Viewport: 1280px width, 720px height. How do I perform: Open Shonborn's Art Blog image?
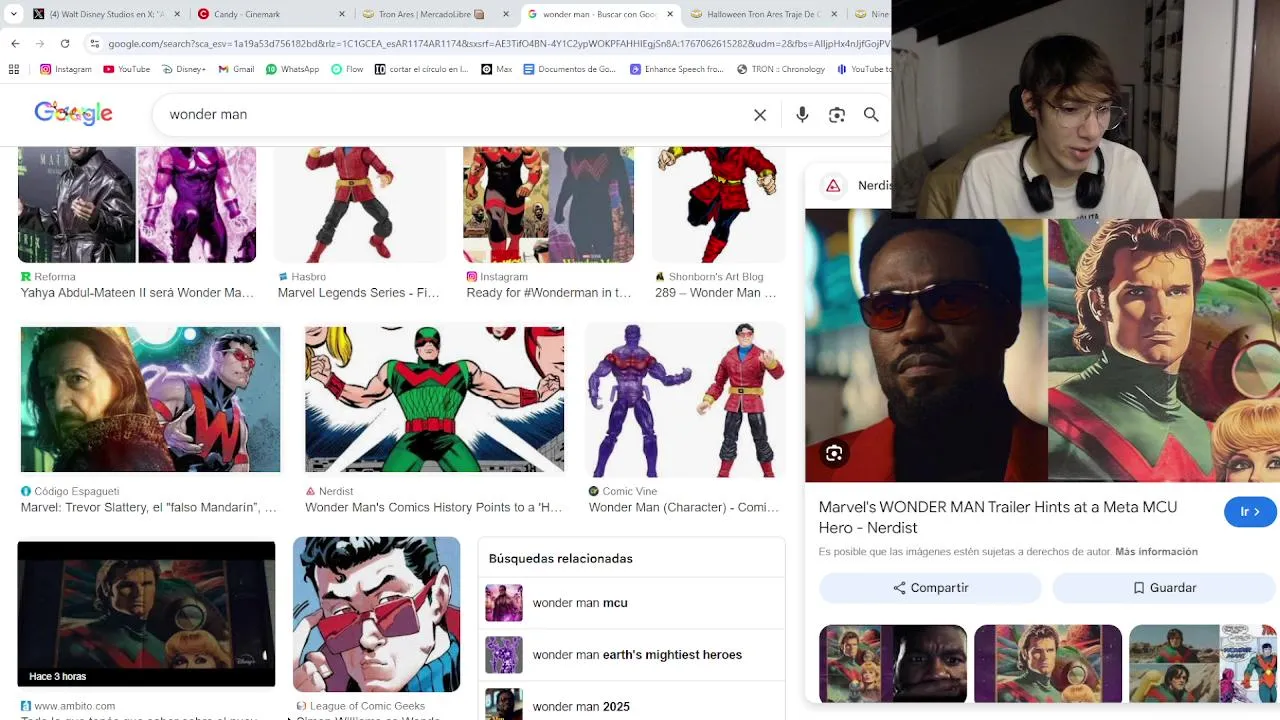coord(718,205)
